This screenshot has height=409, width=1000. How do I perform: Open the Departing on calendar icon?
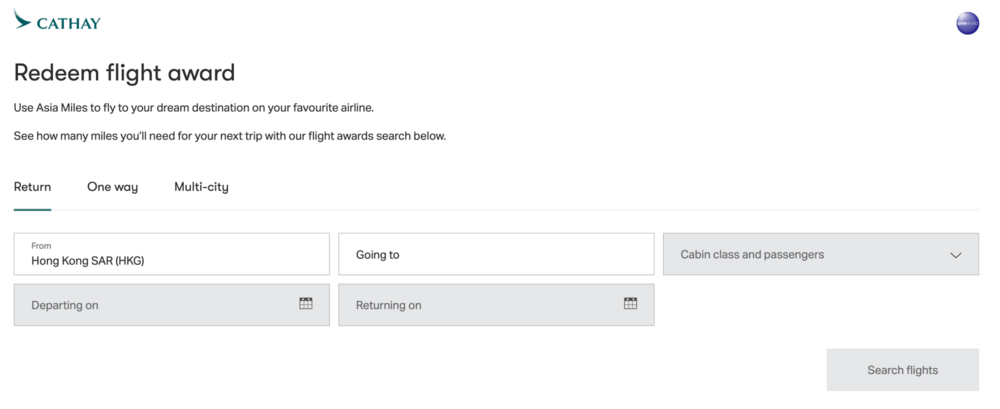tap(306, 304)
